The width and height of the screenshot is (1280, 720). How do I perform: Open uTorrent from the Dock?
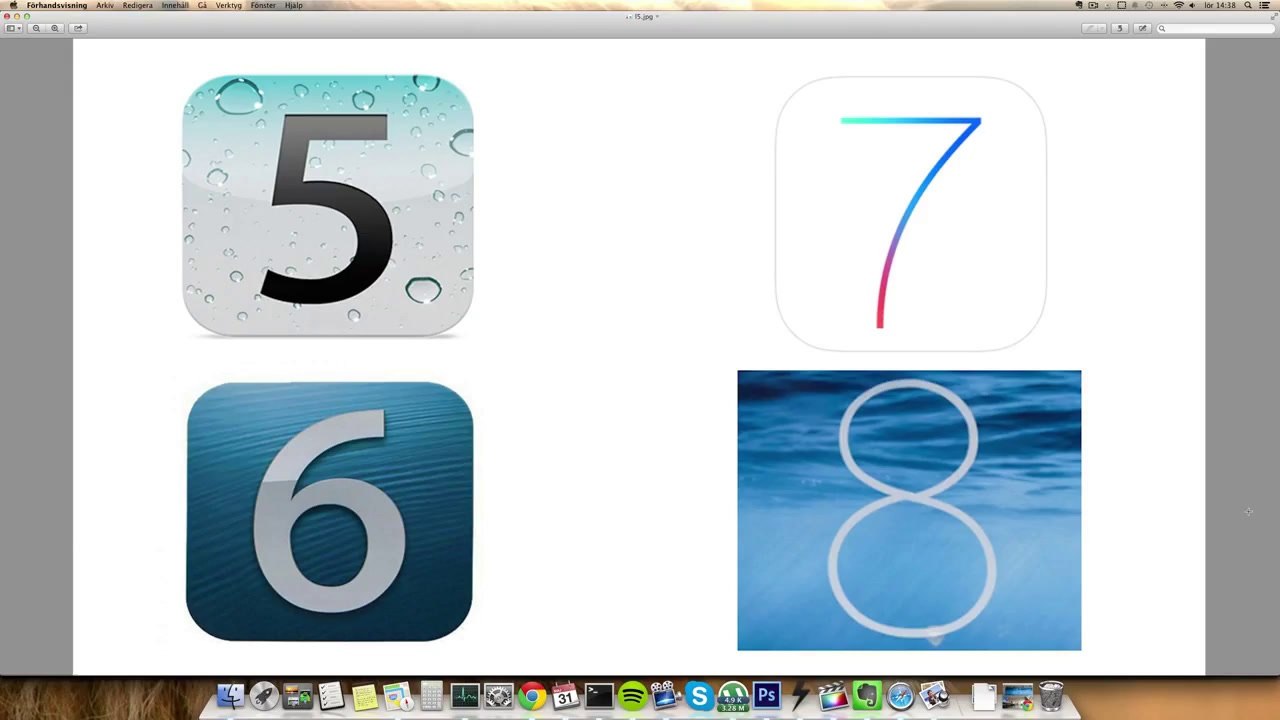point(734,696)
